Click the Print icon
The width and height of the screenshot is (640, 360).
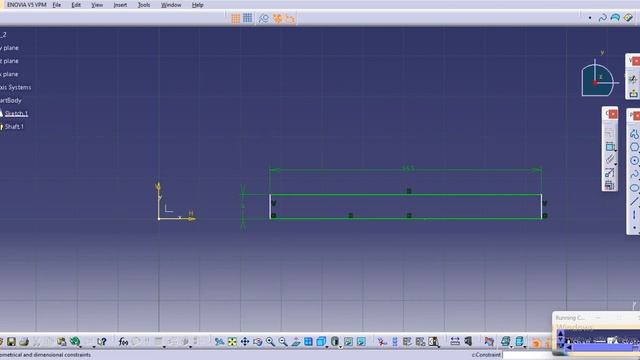24,342
